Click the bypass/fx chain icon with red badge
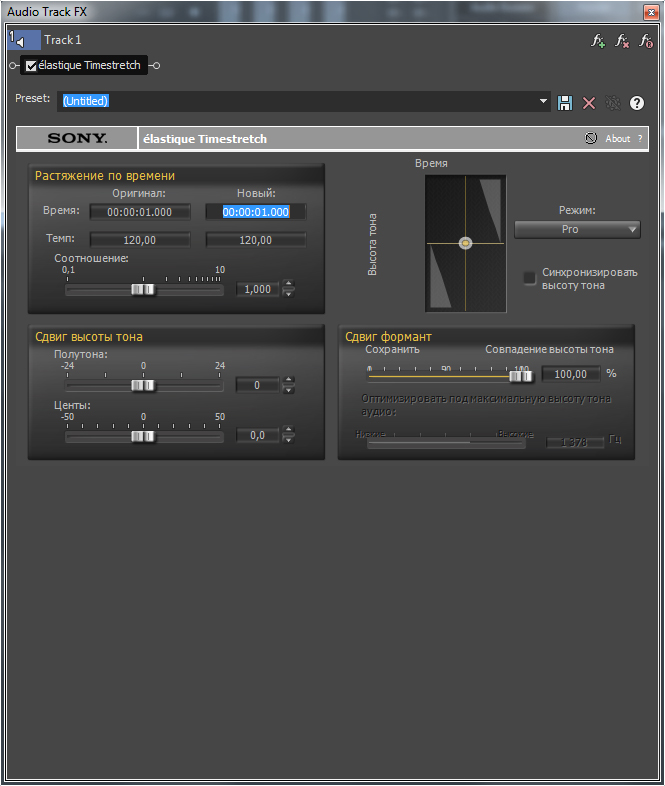Screen dimensions: 665x786 pos(646,41)
